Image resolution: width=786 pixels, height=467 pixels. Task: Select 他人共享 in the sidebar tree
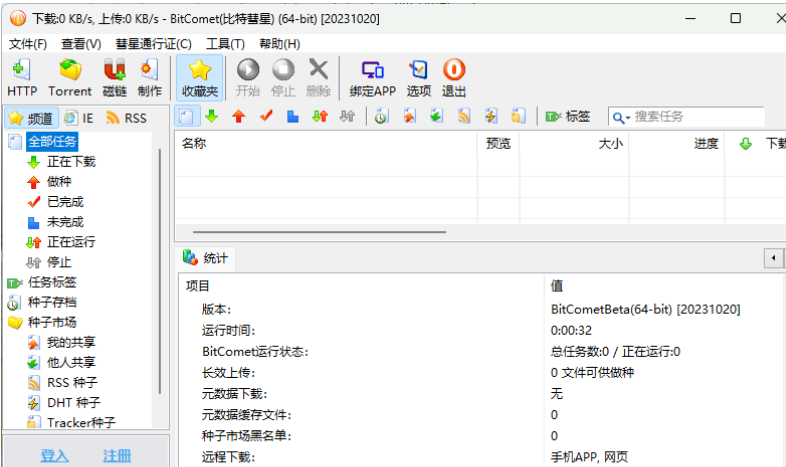(71, 362)
